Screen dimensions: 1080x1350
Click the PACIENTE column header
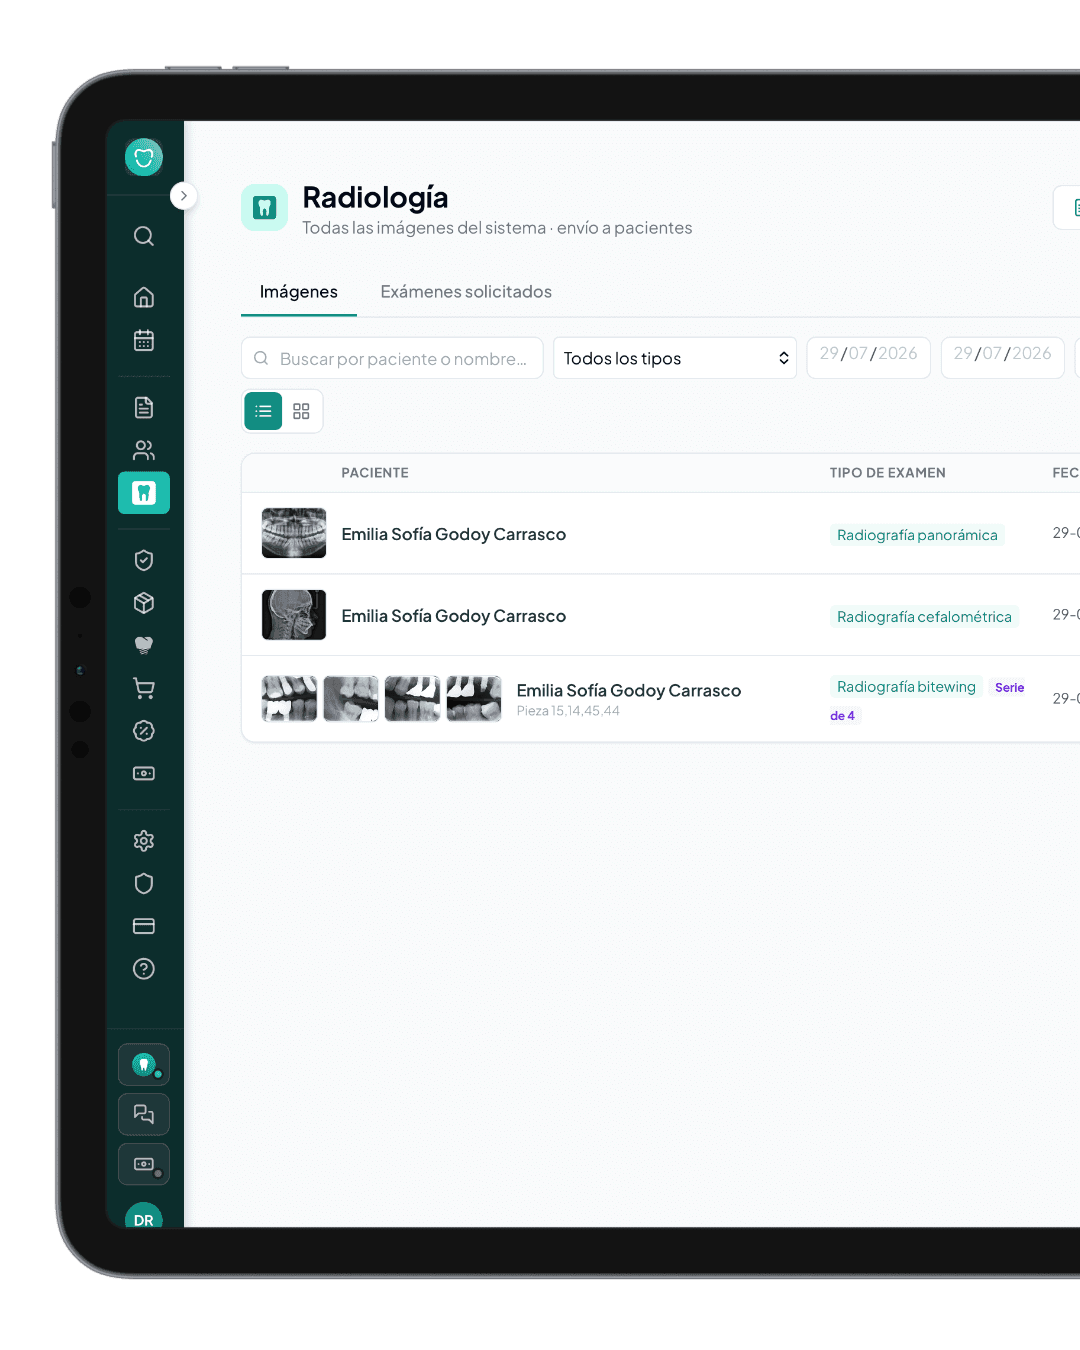[375, 473]
